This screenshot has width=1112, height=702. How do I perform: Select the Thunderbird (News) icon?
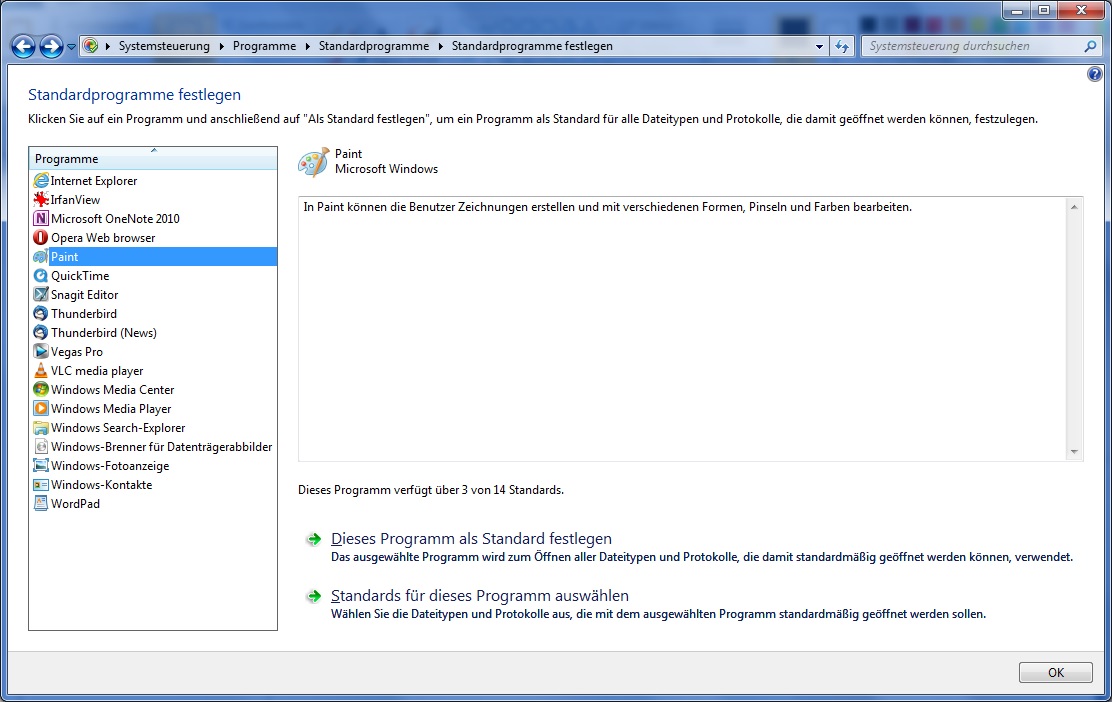tap(41, 333)
